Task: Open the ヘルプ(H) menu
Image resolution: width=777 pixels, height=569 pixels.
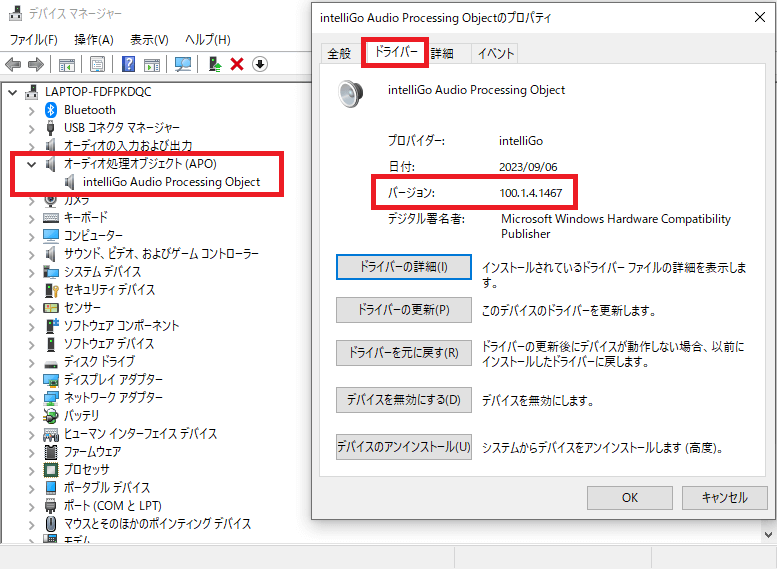Action: pyautogui.click(x=208, y=40)
